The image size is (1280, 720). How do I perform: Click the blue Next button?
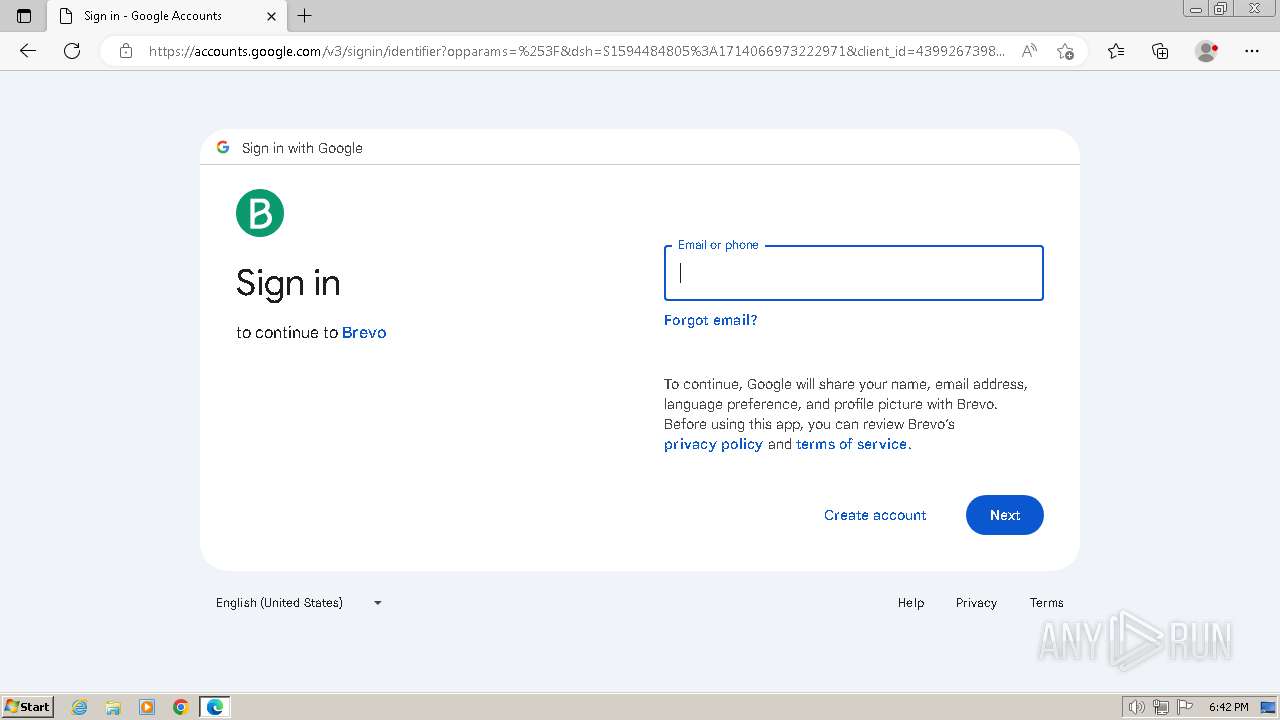[1005, 515]
